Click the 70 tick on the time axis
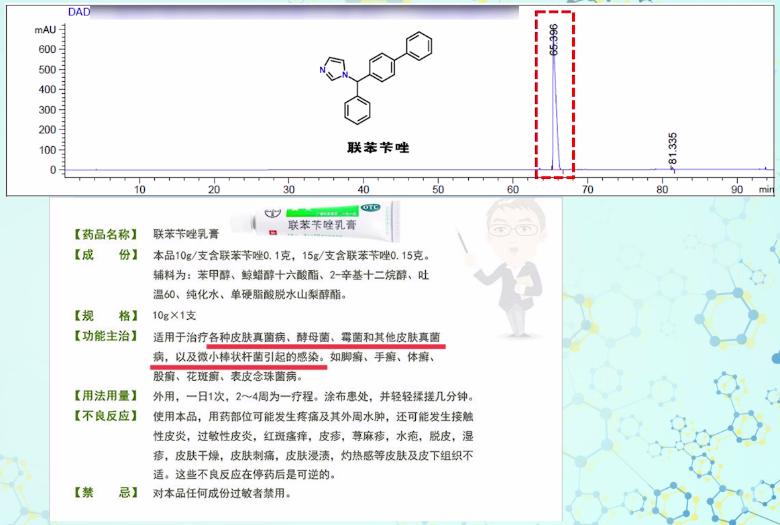Image resolution: width=780 pixels, height=525 pixels. click(x=587, y=190)
